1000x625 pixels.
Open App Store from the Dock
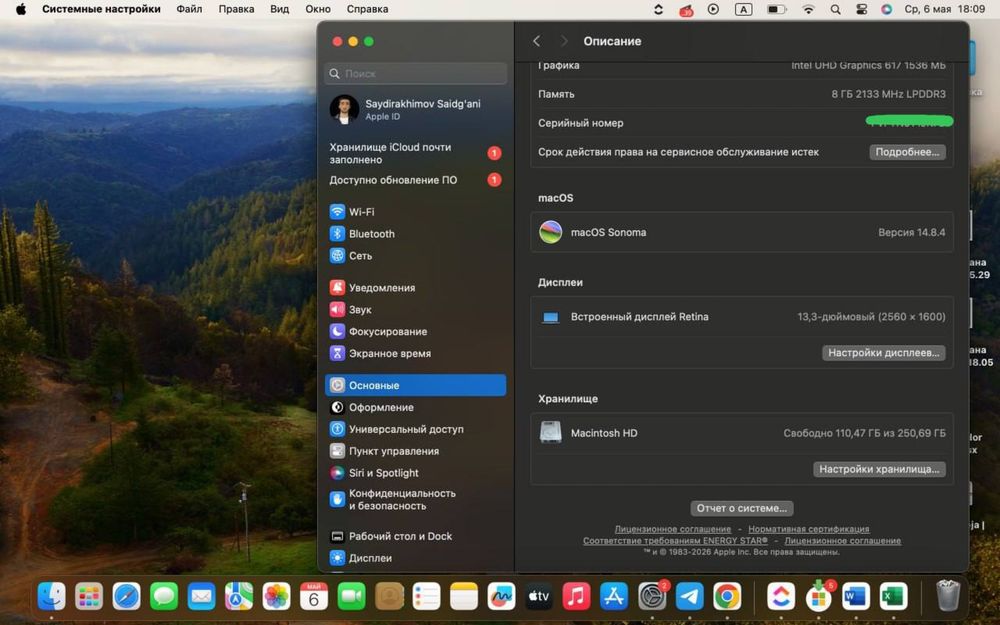pos(614,597)
